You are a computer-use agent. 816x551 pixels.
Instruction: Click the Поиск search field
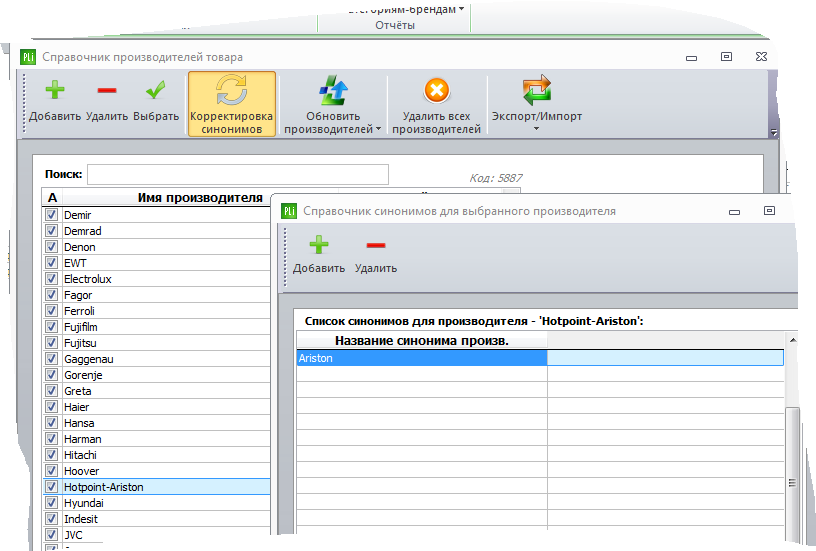coord(238,174)
